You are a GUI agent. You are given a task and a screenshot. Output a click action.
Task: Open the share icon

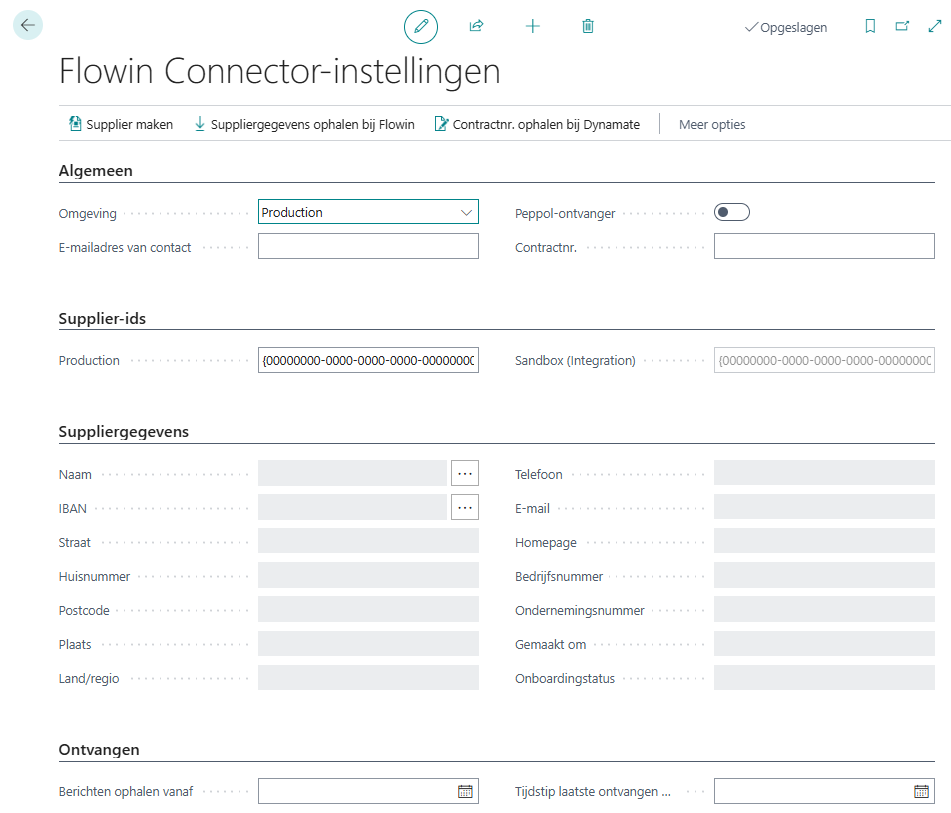click(x=476, y=27)
